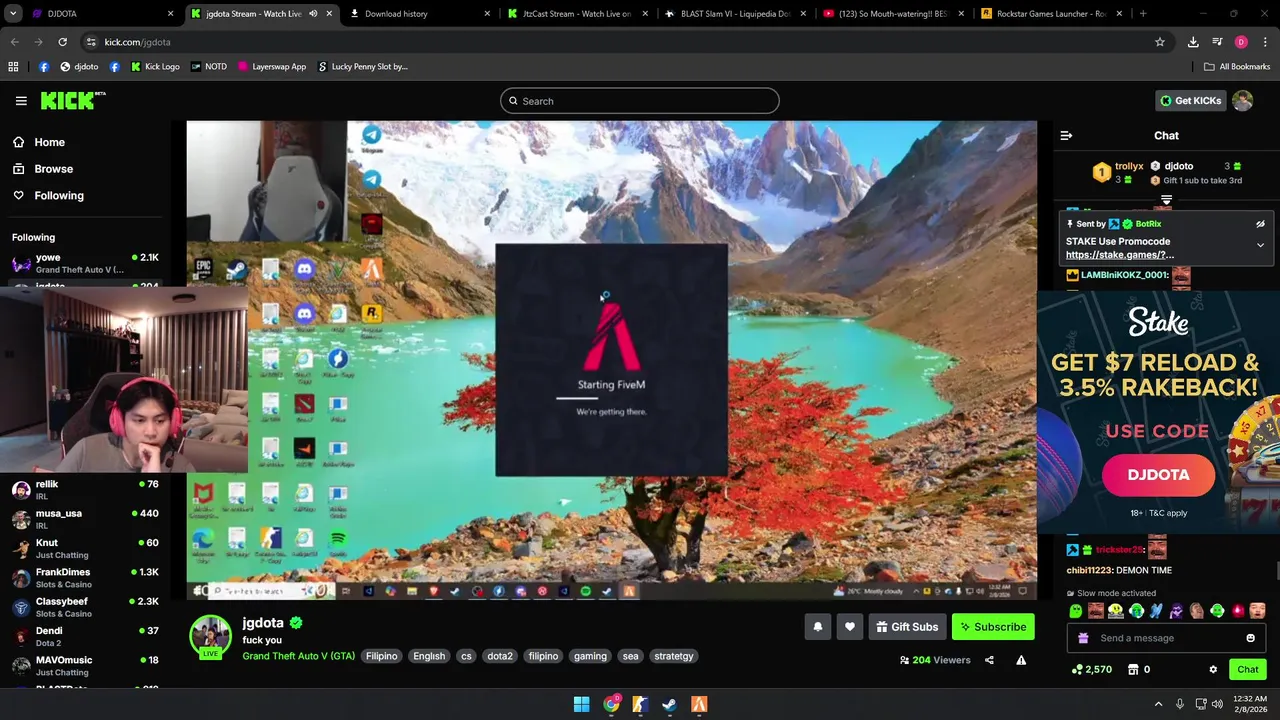Viewport: 1280px width, 720px height.
Task: Reload the page
Action: coord(62,42)
